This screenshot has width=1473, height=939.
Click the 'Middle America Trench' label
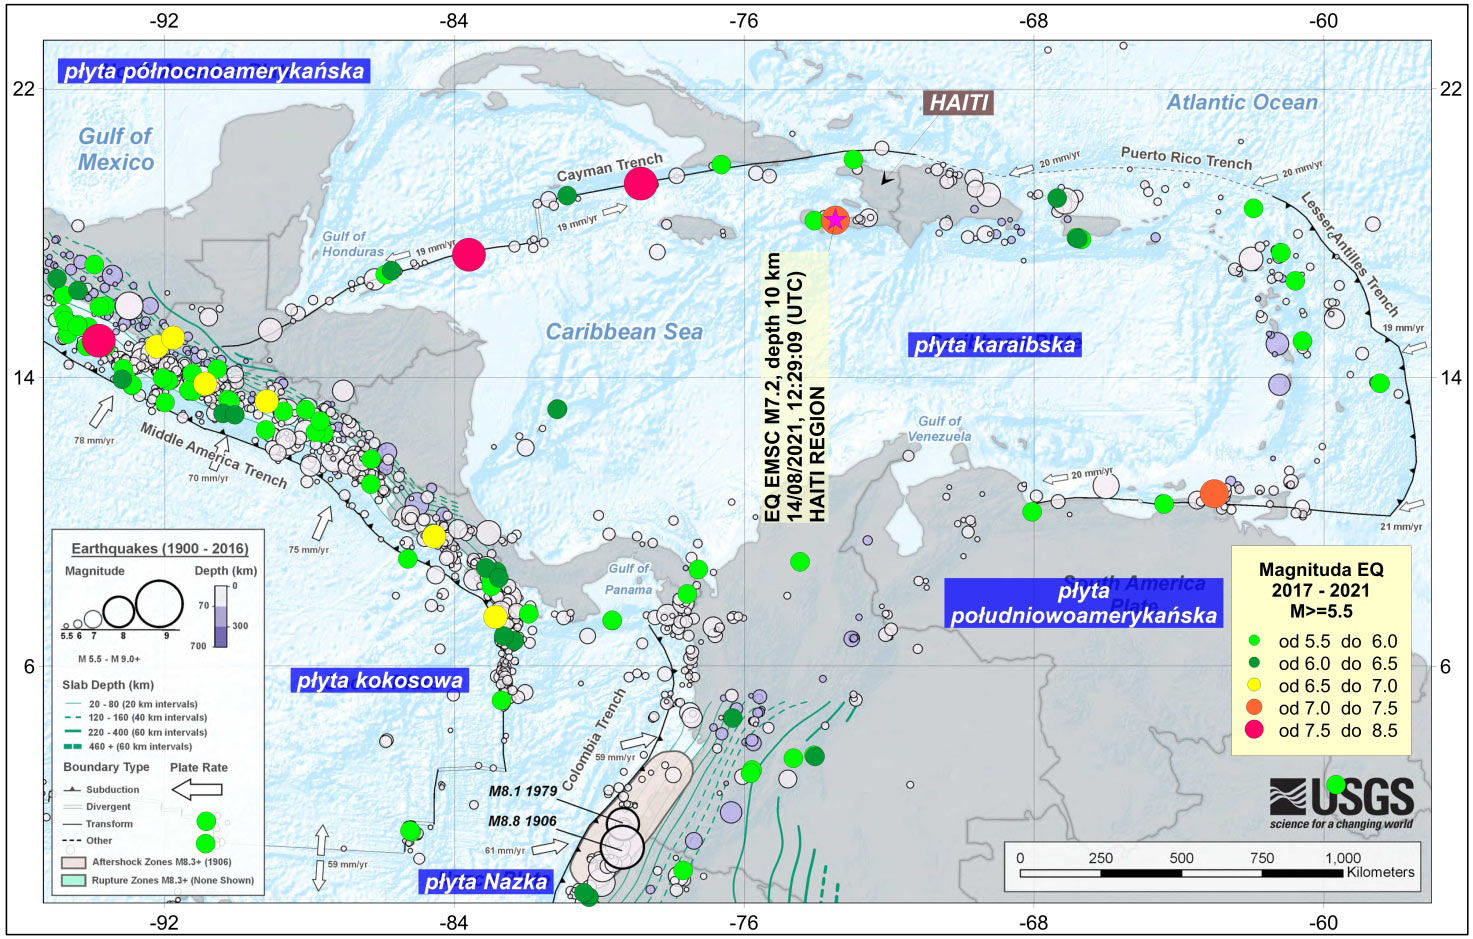[213, 456]
